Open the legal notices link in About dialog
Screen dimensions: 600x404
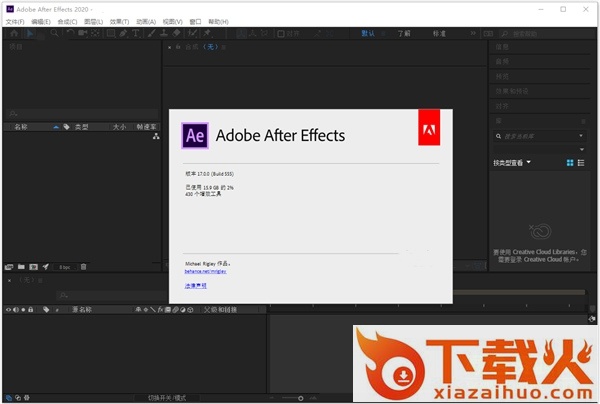point(196,286)
